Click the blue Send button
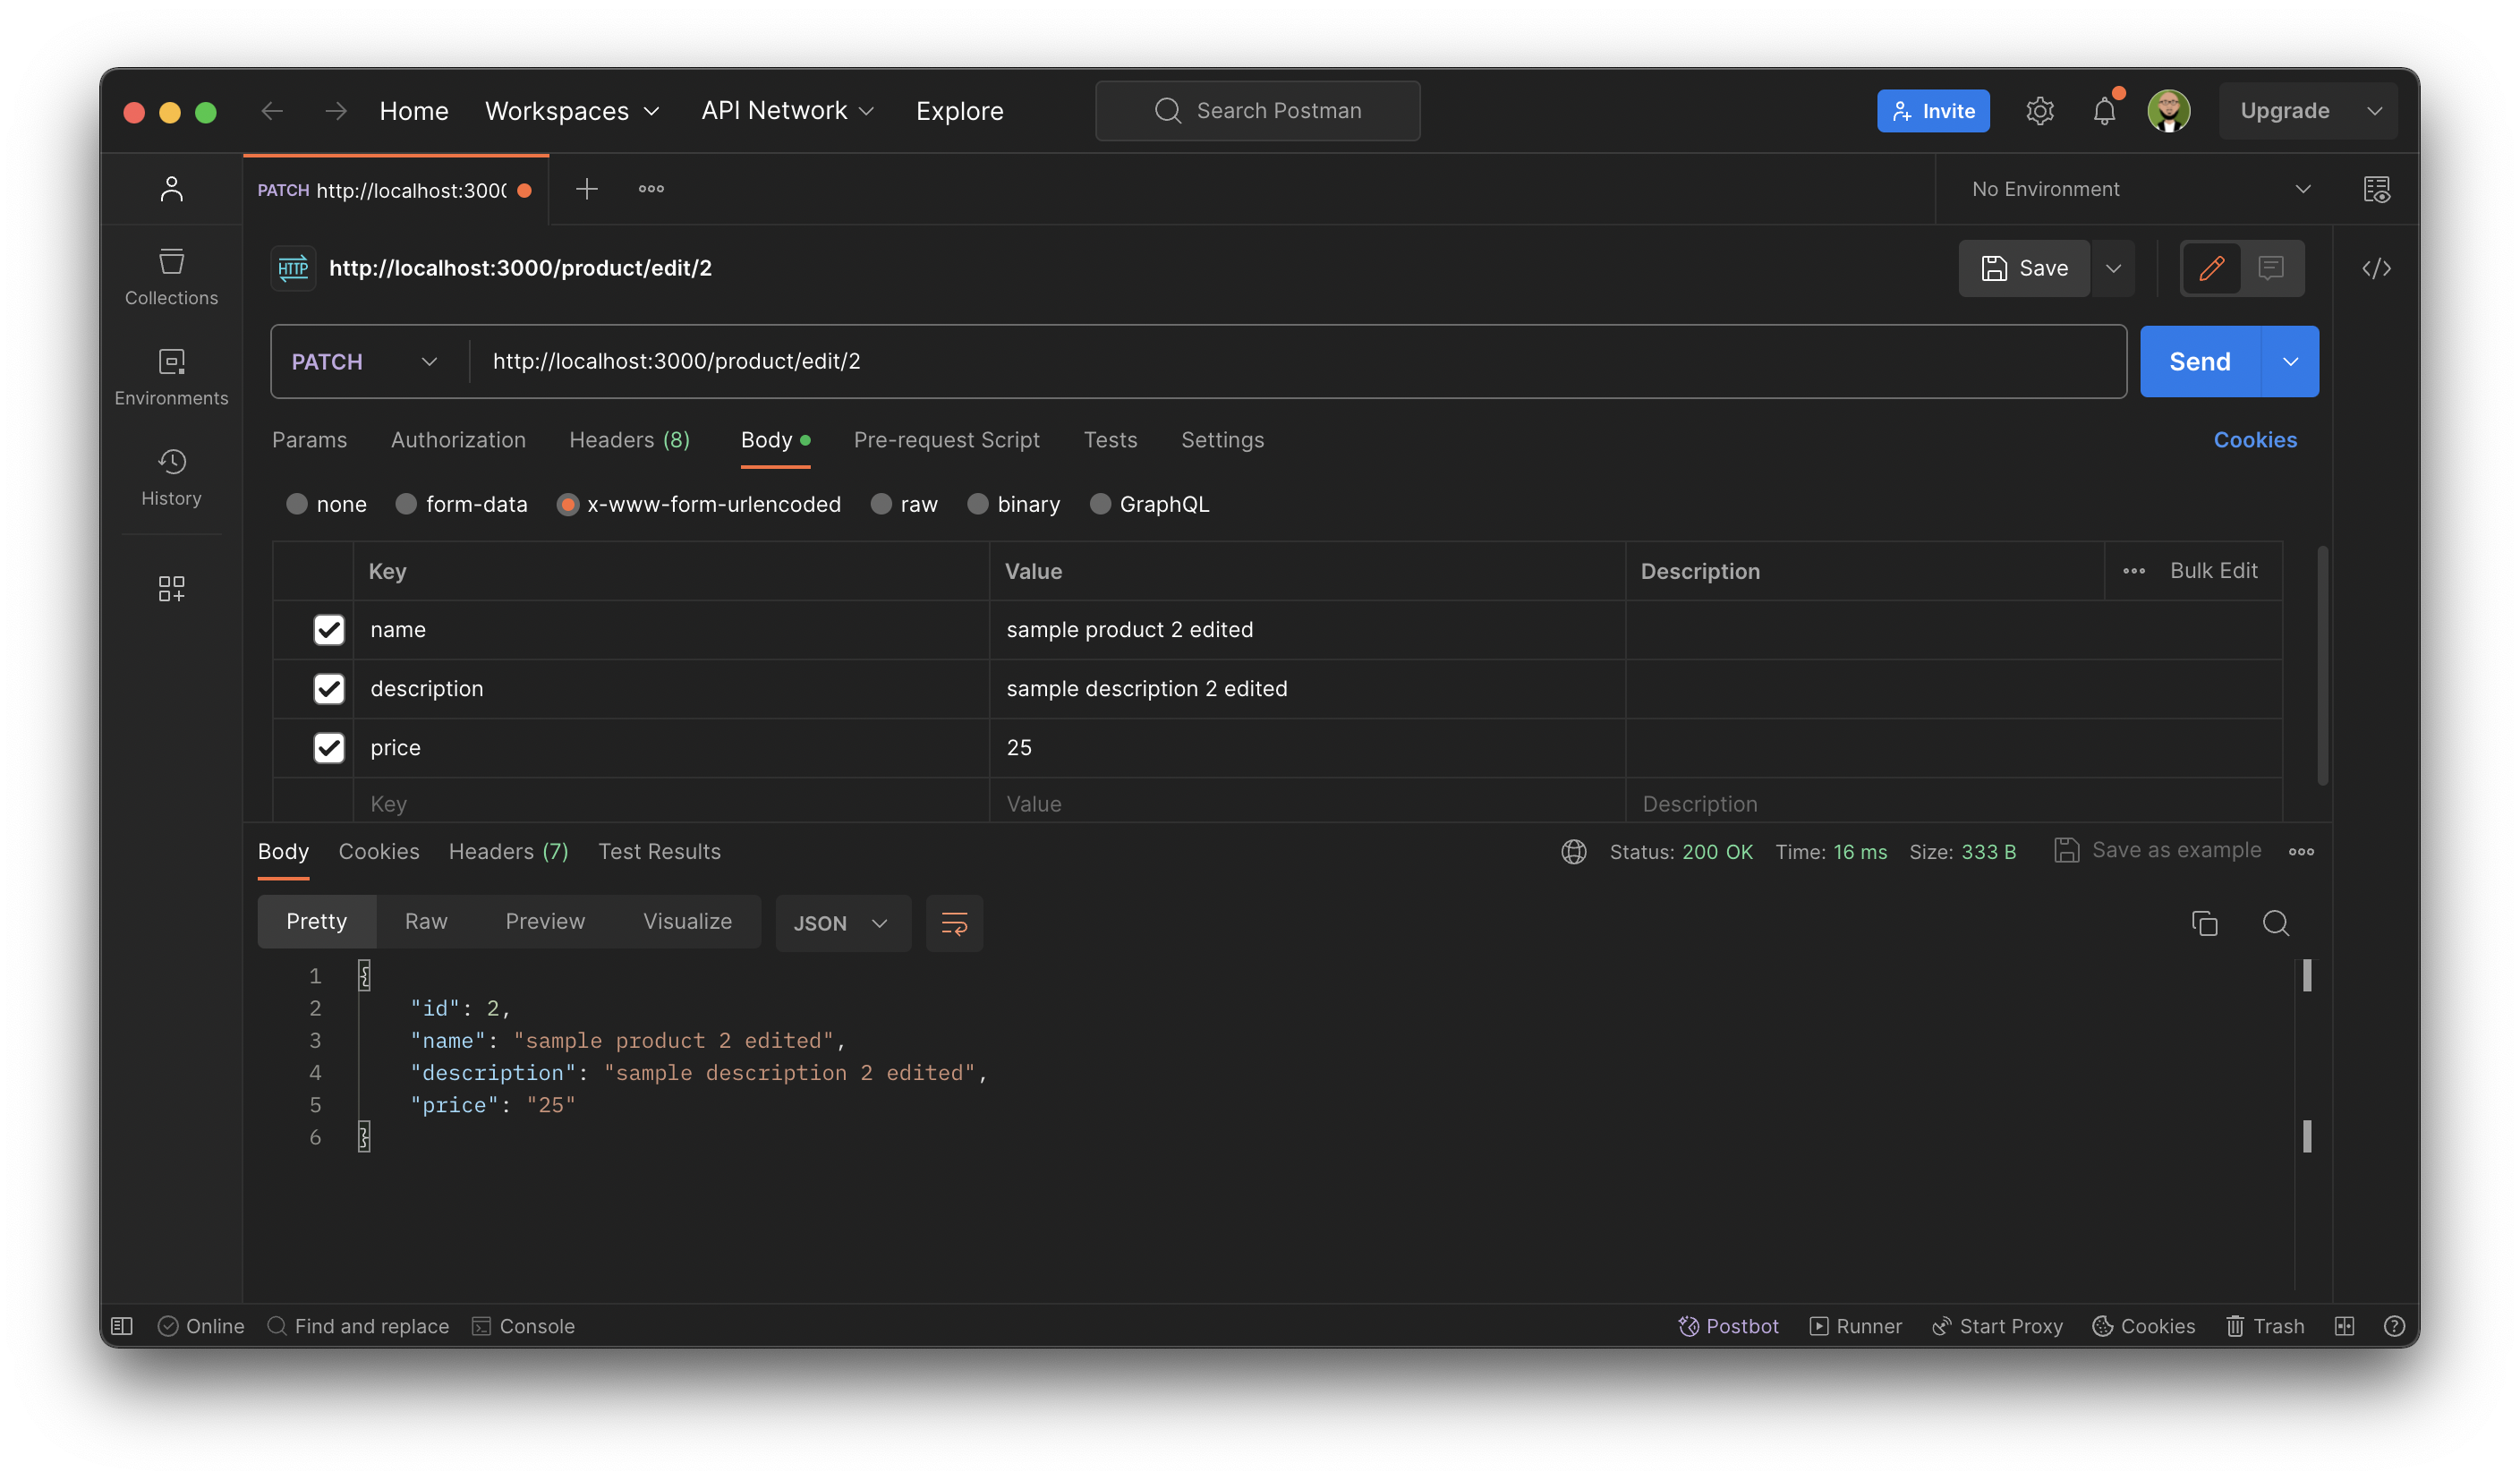This screenshot has height=1480, width=2520. pyautogui.click(x=2199, y=362)
